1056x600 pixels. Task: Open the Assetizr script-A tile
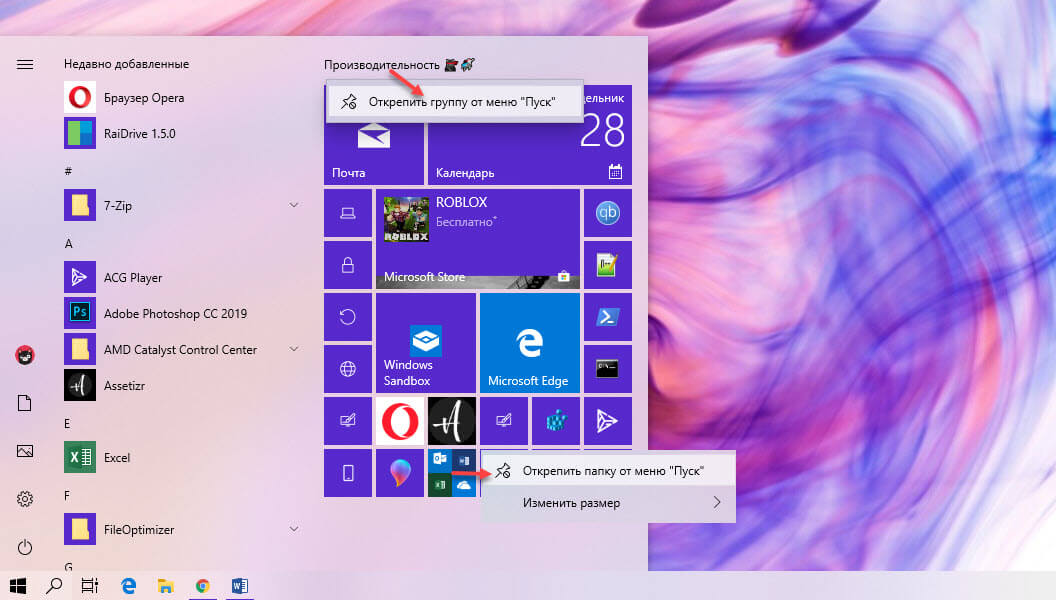click(451, 421)
